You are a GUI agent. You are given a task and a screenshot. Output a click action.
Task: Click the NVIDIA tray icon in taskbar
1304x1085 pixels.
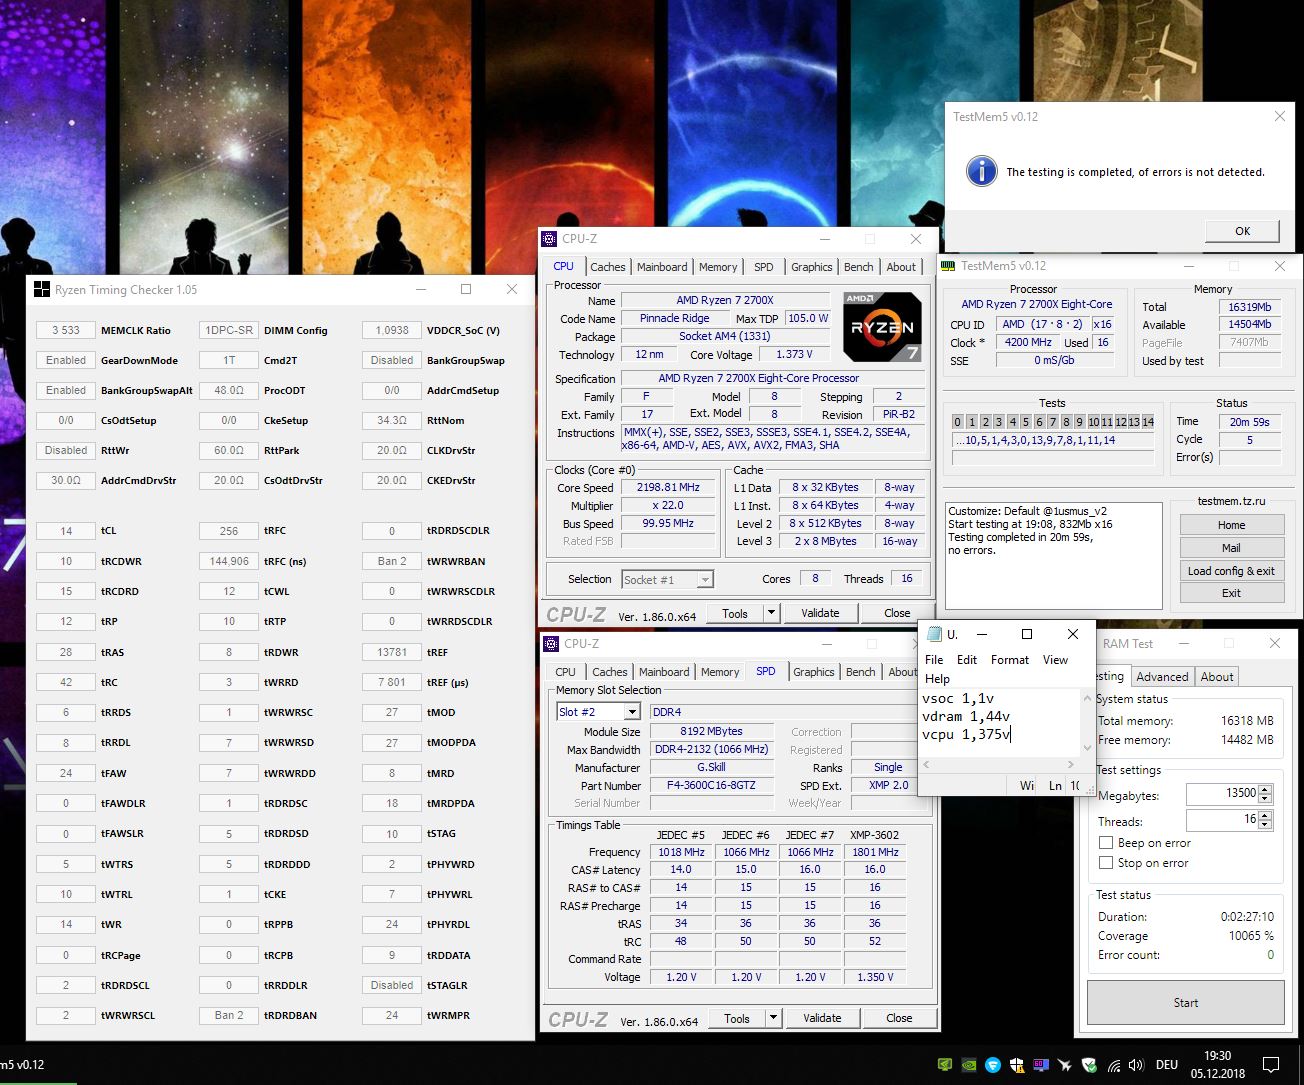pyautogui.click(x=969, y=1065)
